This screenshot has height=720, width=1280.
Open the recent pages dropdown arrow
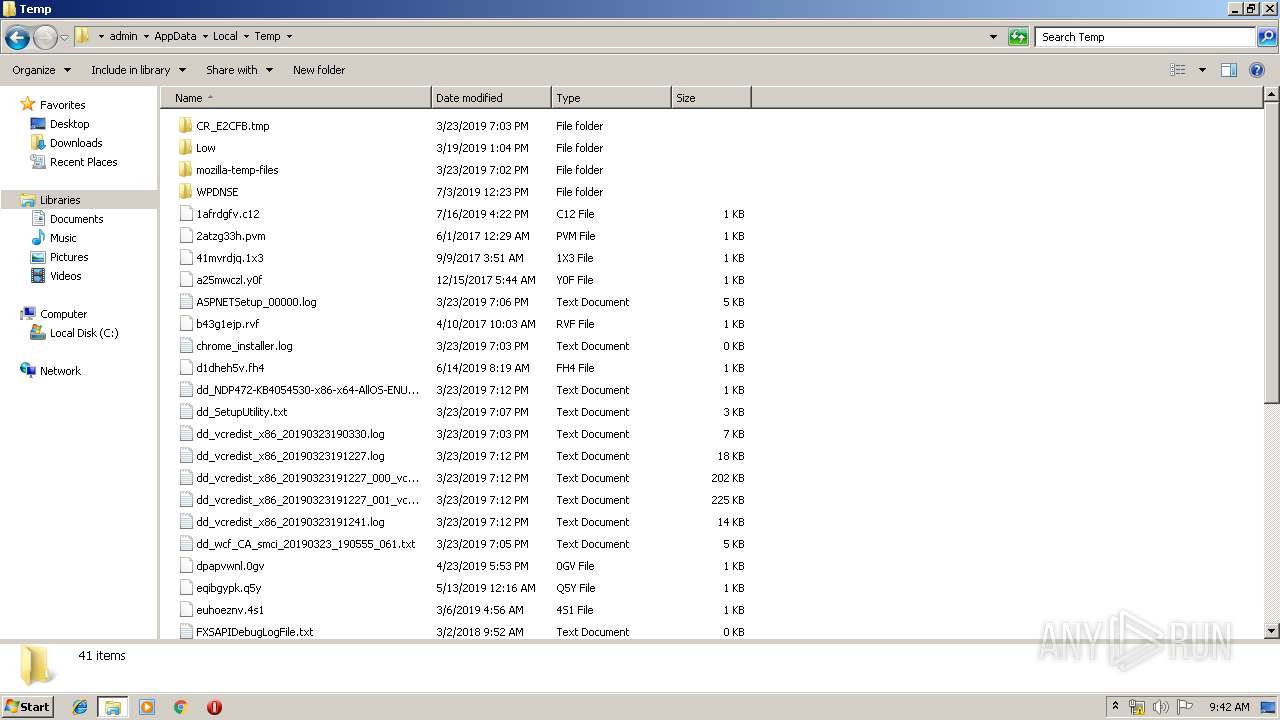64,38
